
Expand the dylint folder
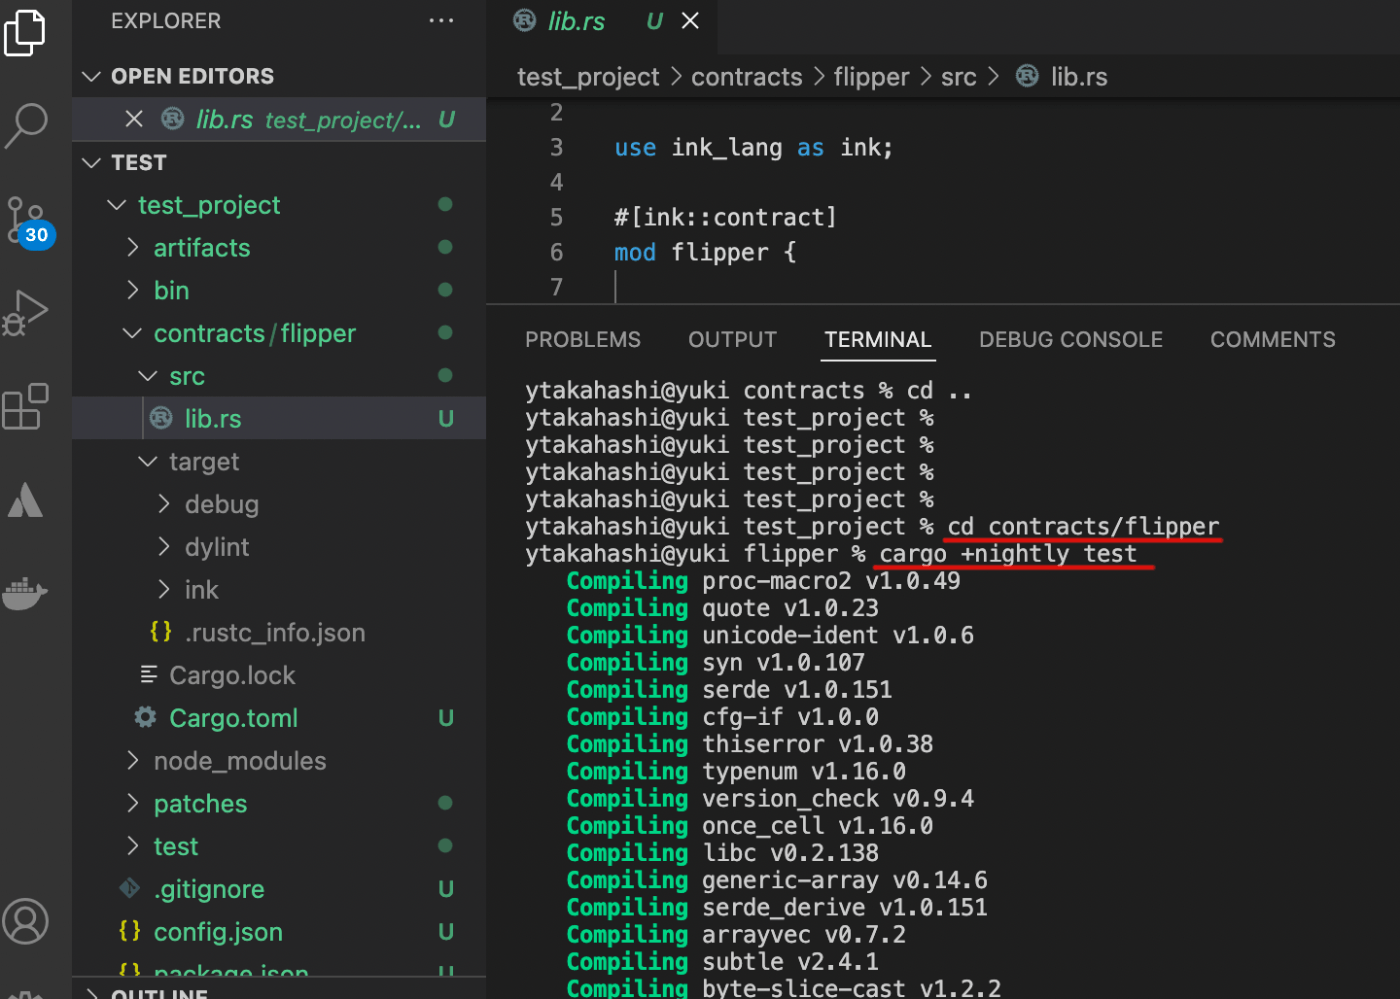click(164, 547)
